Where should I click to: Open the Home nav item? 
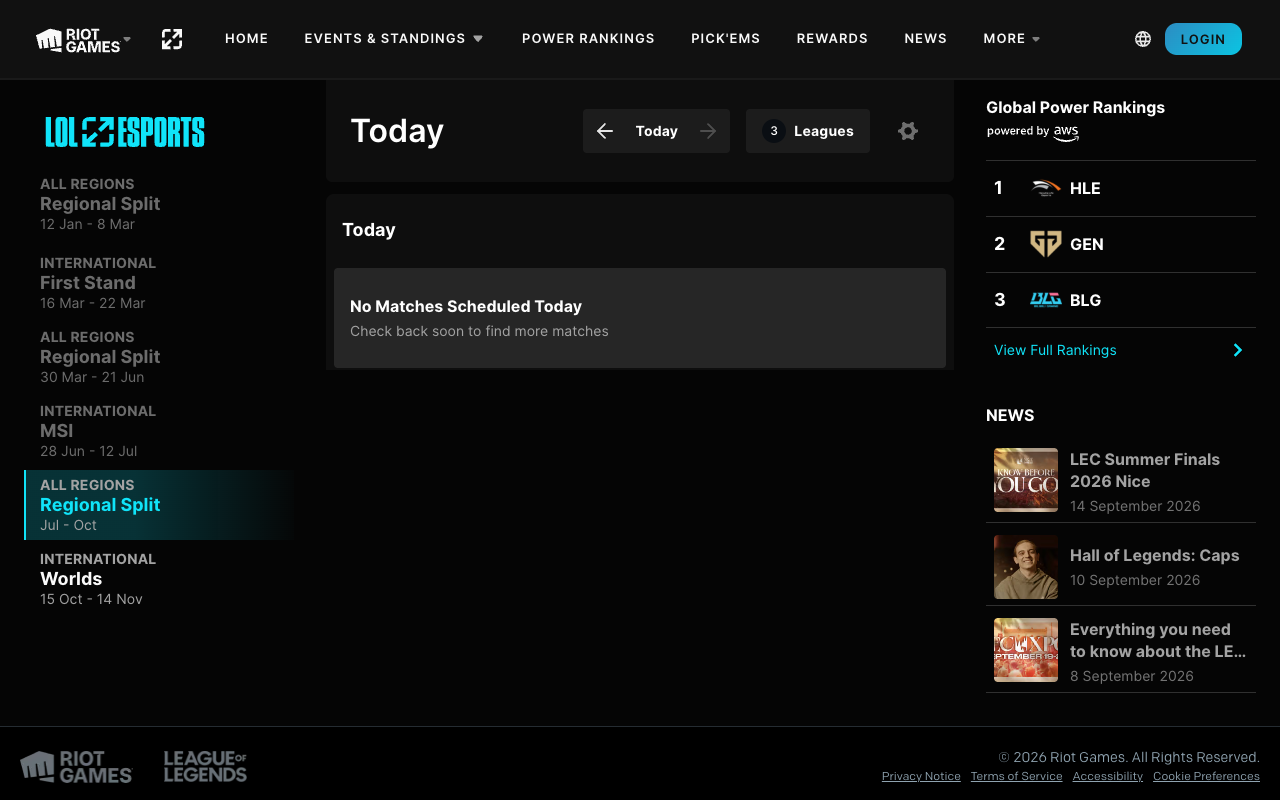pos(247,38)
